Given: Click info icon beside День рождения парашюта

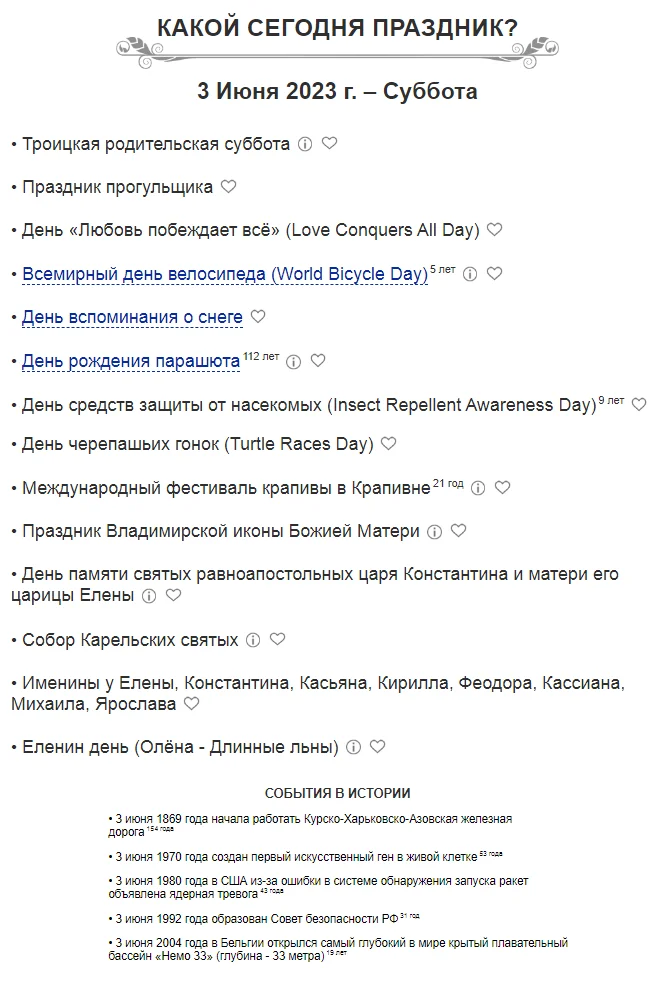Looking at the screenshot, I should point(294,362).
